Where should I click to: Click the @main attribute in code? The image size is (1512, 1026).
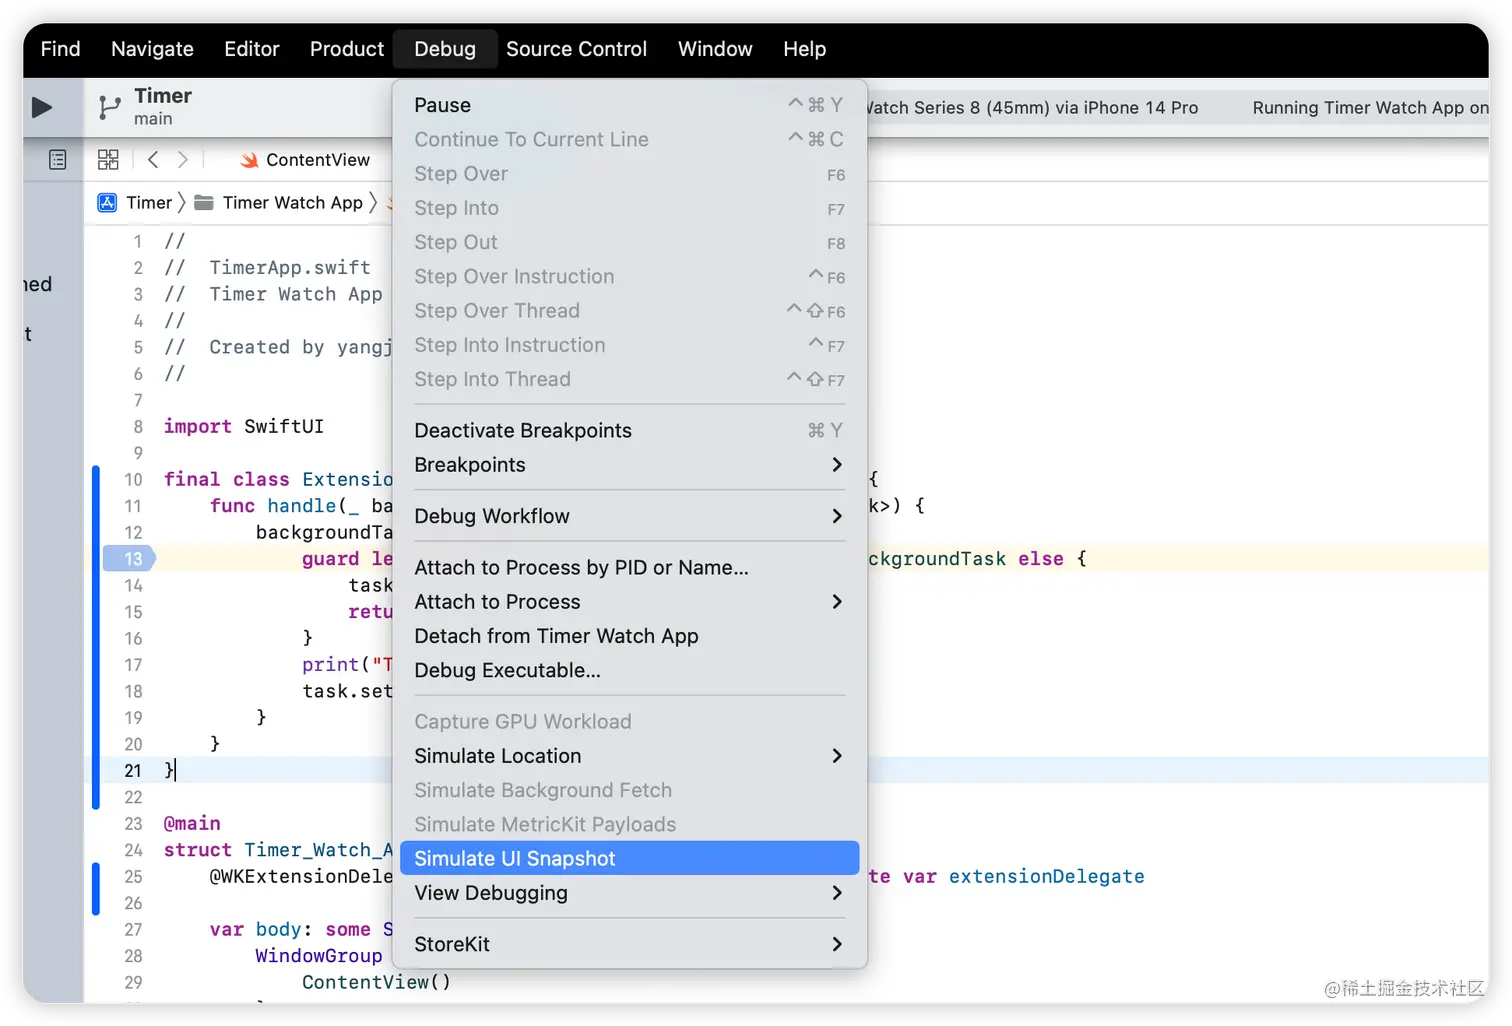tap(192, 824)
